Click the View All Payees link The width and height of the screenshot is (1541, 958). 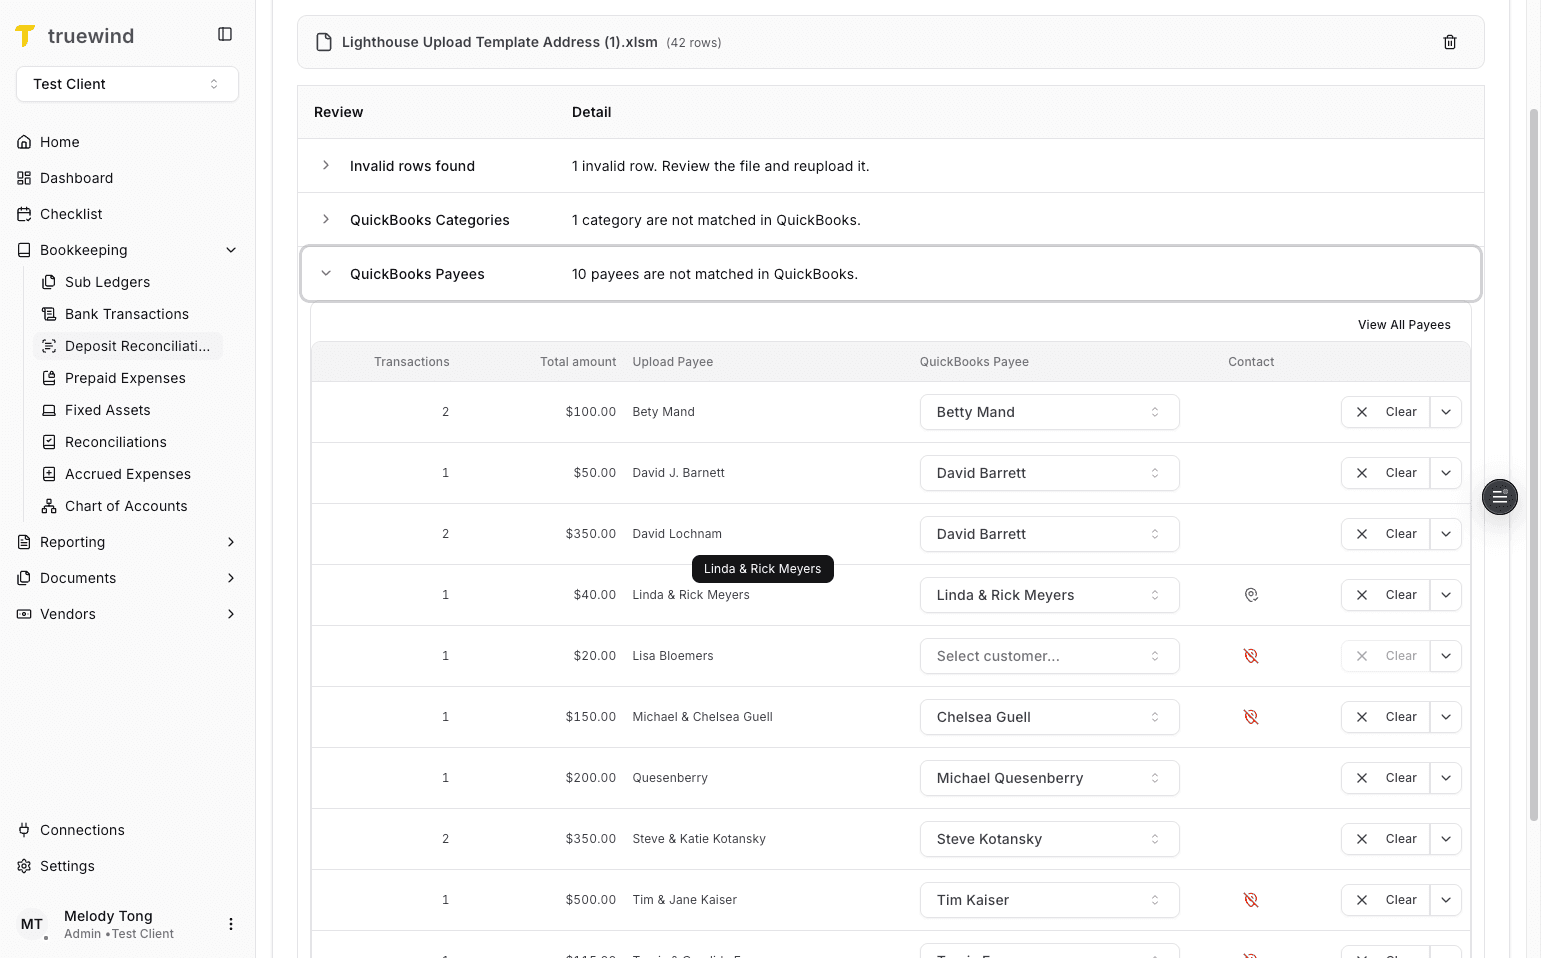[x=1404, y=324]
